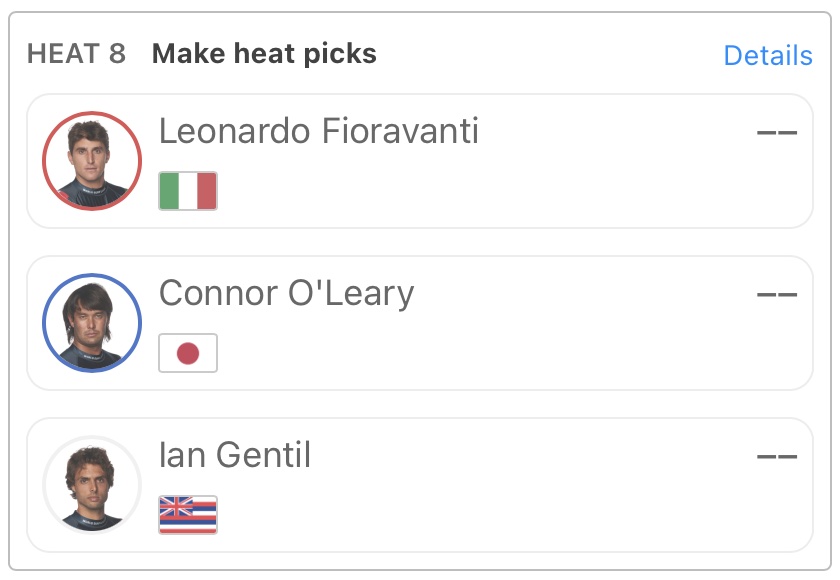This screenshot has height=580, width=840.
Task: Click the score dashes for Ian Gentil
Action: coord(777,456)
